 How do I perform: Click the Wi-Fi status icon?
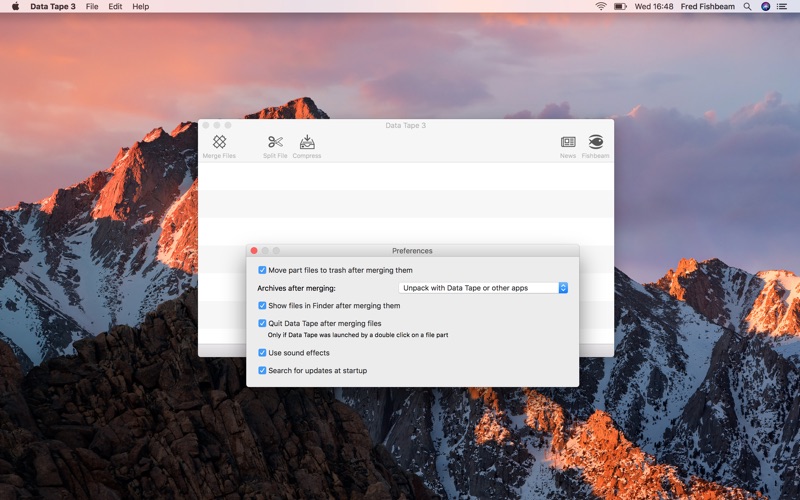[601, 7]
